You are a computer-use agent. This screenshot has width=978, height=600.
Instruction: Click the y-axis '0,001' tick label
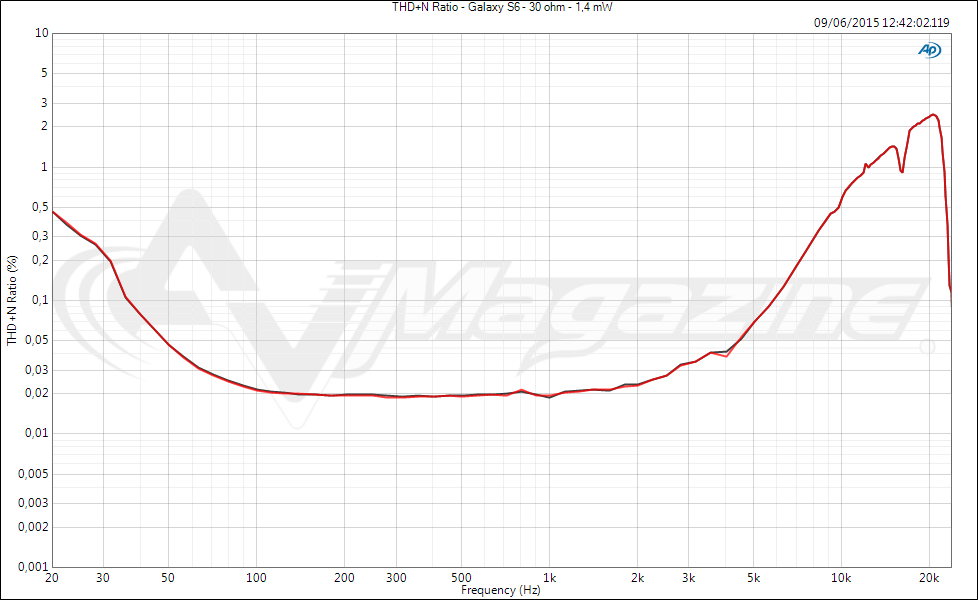coord(34,567)
